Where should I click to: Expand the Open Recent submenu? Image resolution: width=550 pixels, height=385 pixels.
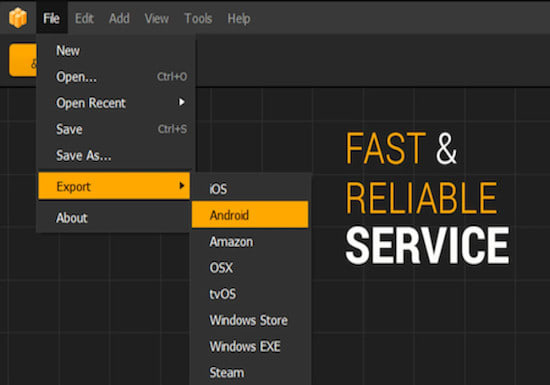point(115,103)
